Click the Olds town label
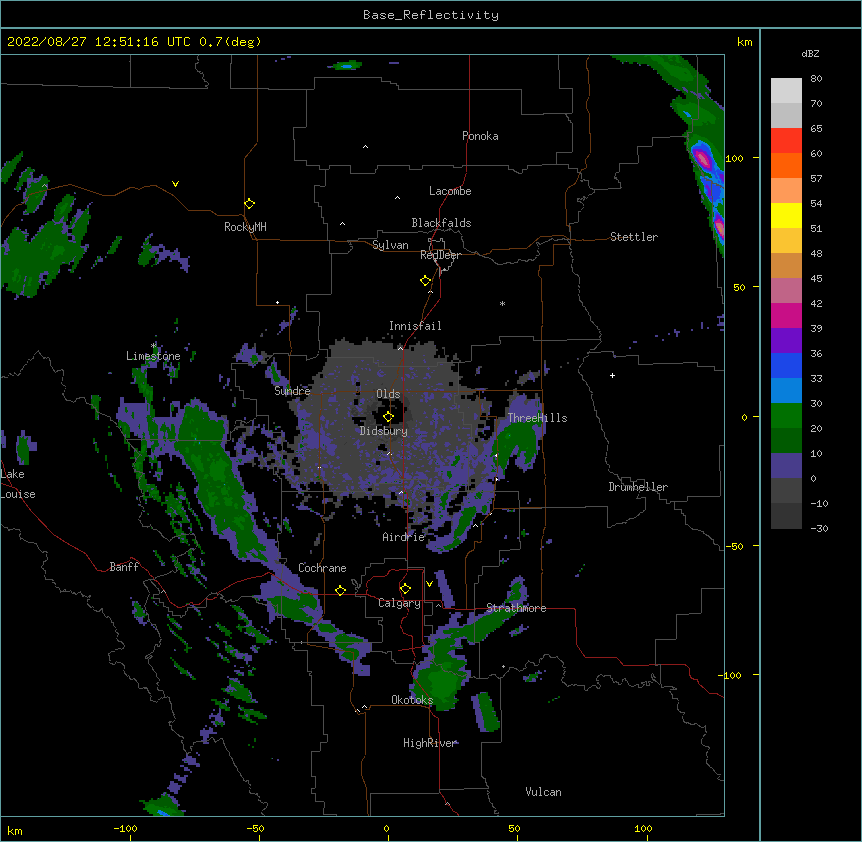Screen dimensions: 862x842 388,394
